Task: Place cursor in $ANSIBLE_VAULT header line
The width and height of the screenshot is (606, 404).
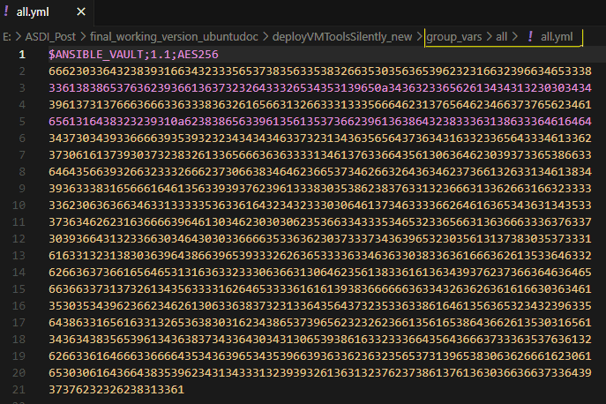Action: (x=133, y=55)
